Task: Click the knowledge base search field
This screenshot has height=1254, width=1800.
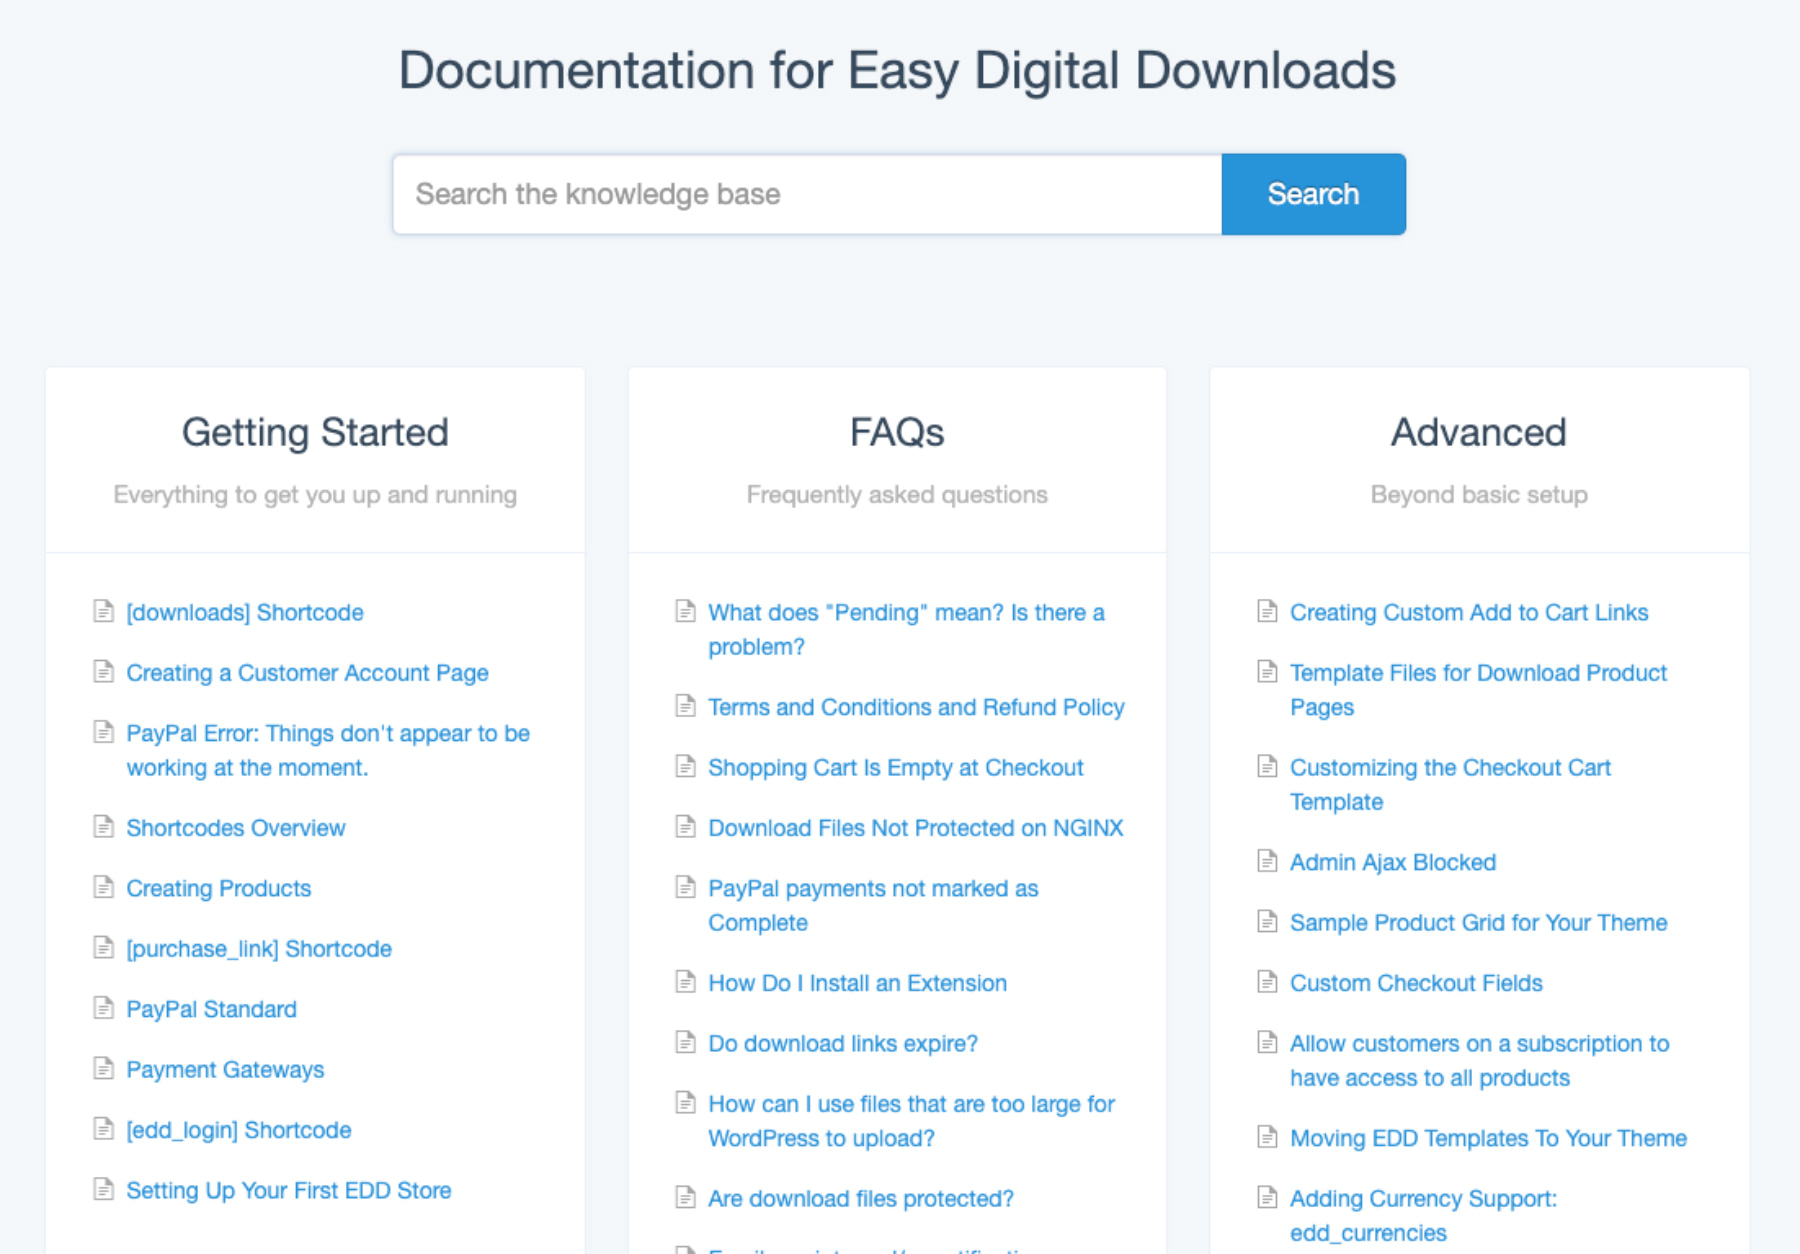Action: pos(800,193)
